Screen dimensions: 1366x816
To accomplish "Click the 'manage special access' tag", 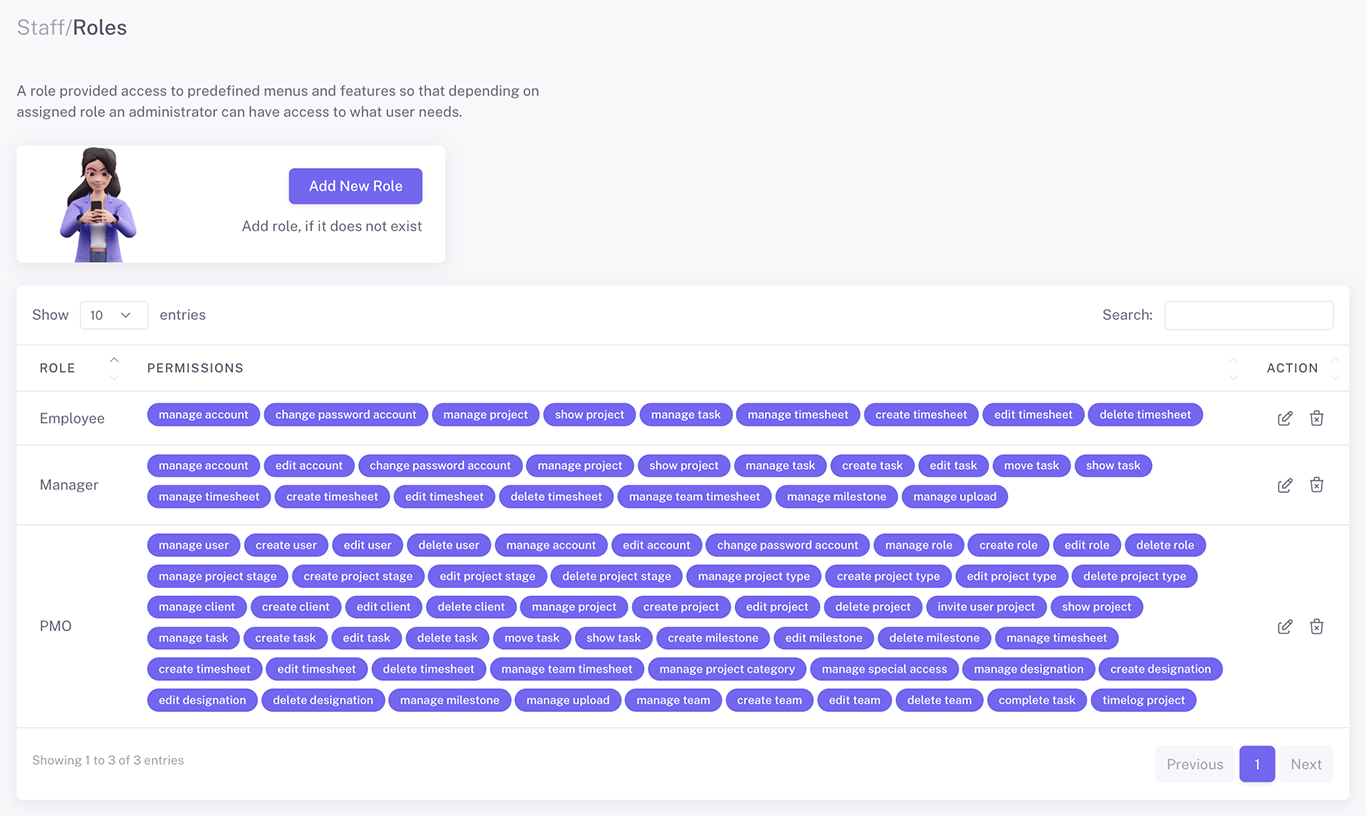I will pos(884,669).
